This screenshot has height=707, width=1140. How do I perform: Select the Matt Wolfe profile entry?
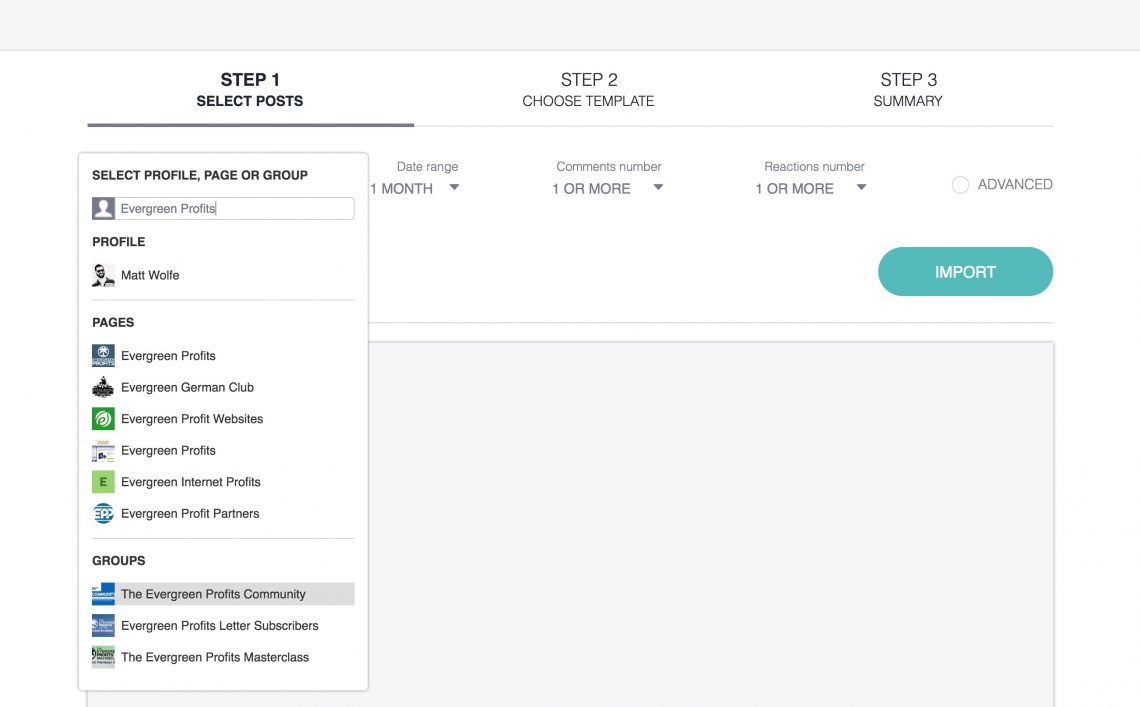223,275
